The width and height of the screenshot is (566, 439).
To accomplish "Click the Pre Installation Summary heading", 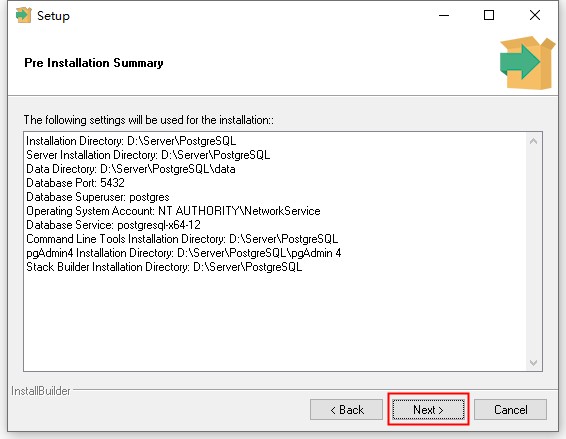I will pyautogui.click(x=94, y=63).
